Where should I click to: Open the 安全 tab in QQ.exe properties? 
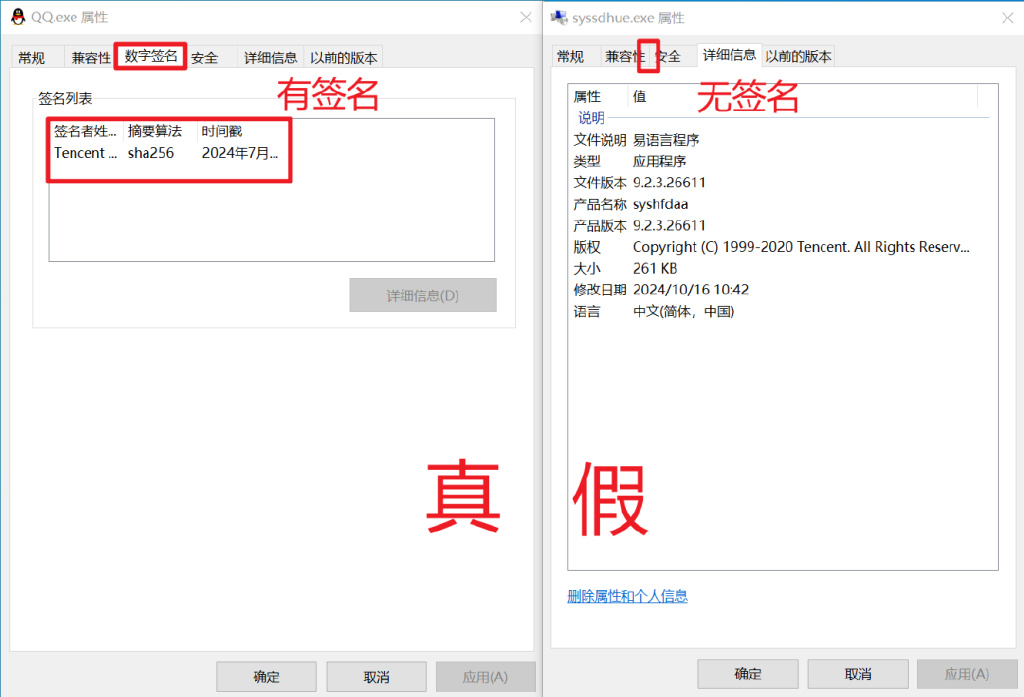tap(204, 58)
